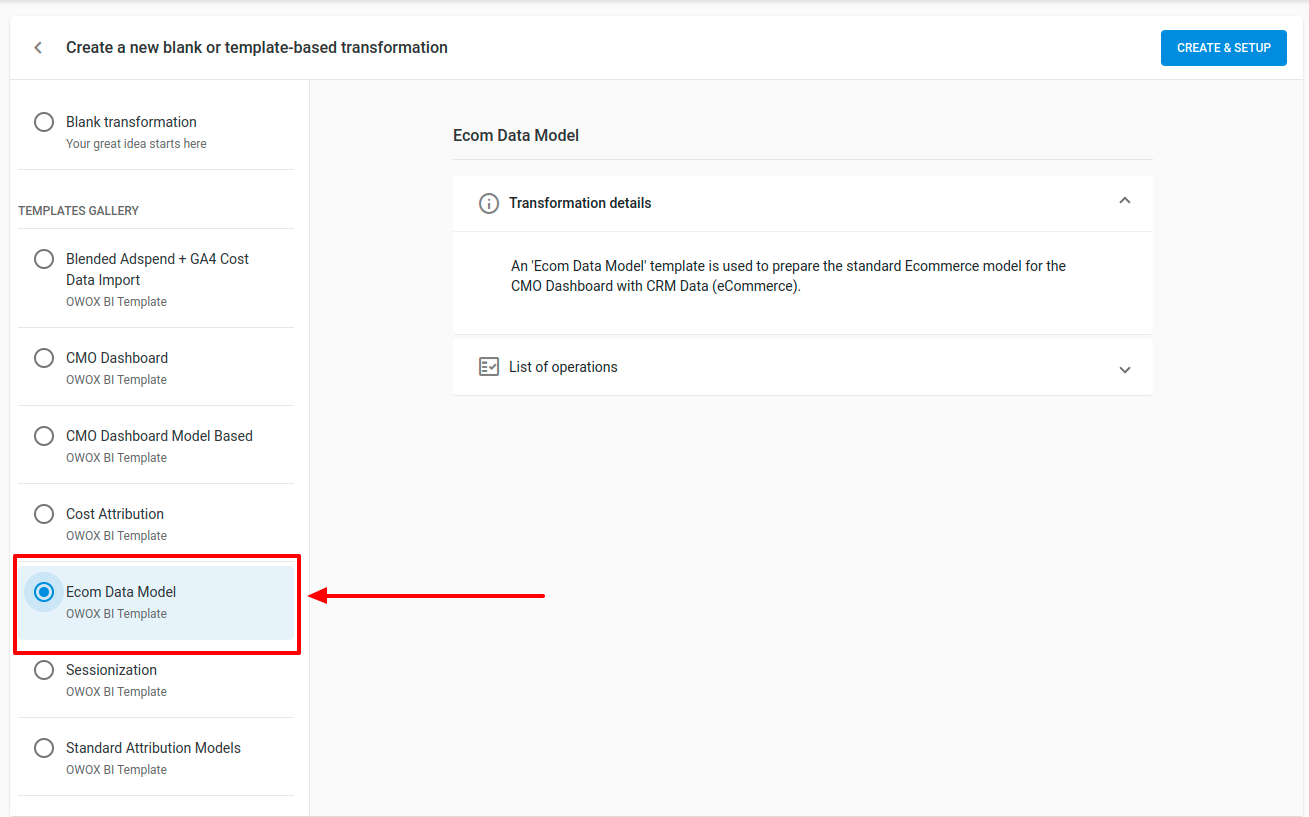
Task: Pick the CMO Dashboard Model Based radio
Action: 44,436
